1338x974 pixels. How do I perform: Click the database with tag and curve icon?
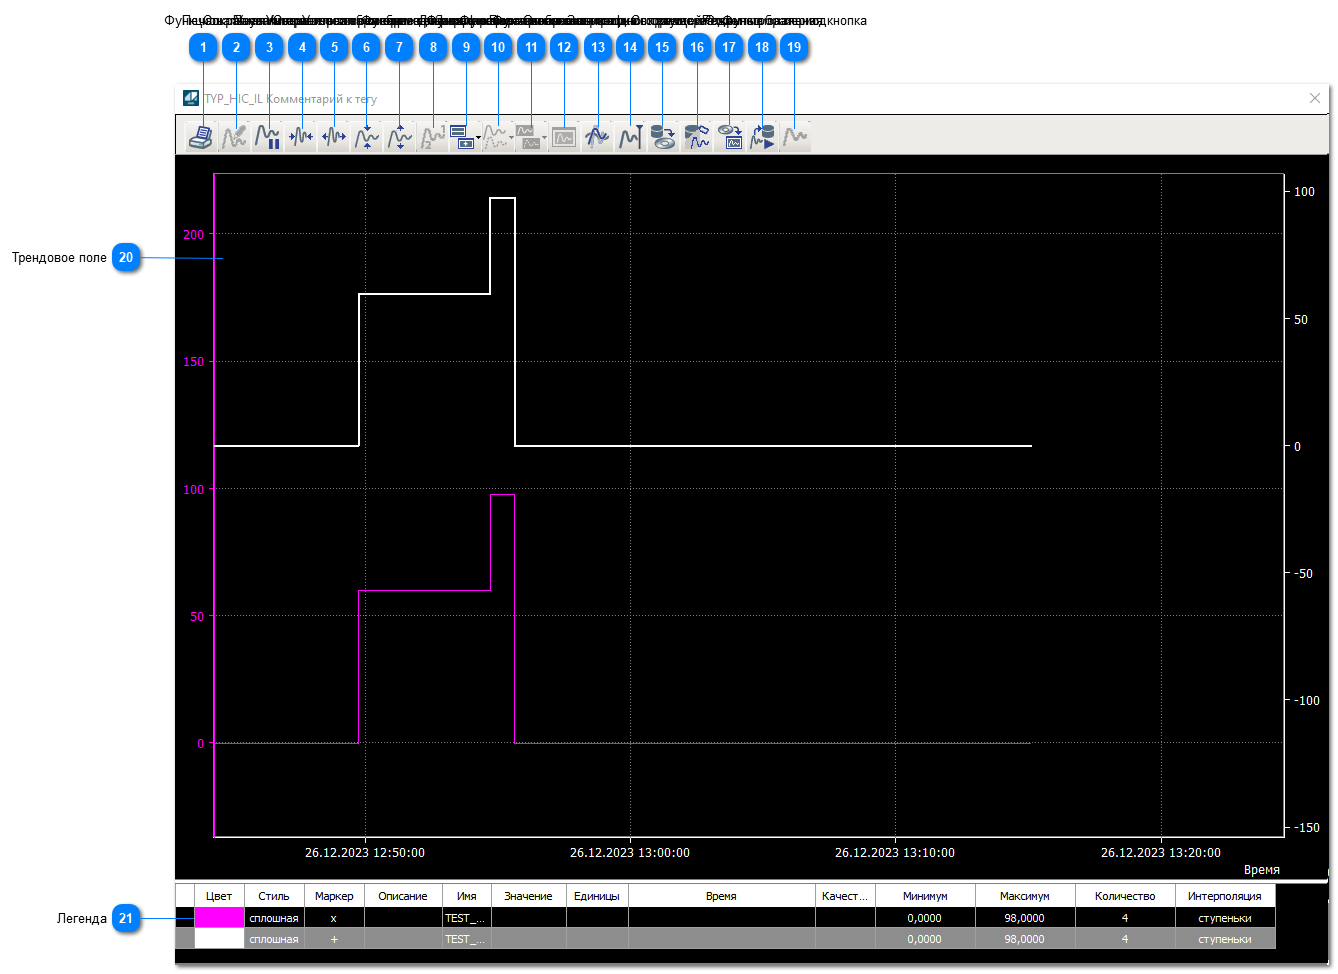[x=697, y=136]
